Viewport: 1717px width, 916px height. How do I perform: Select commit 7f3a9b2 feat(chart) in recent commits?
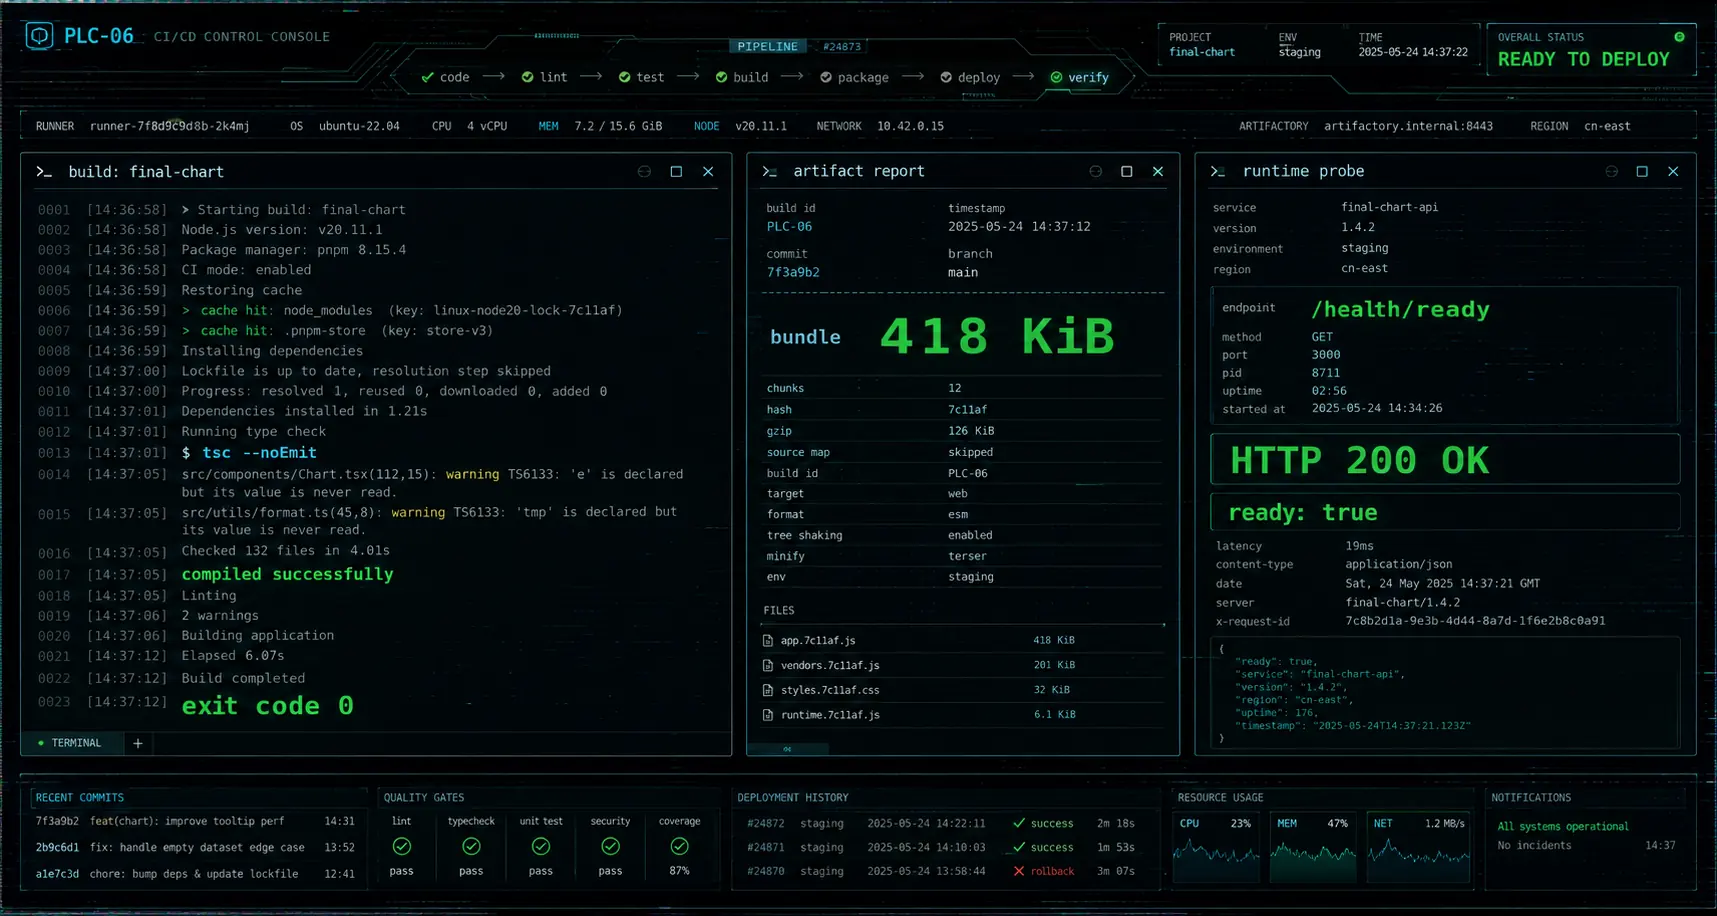coord(195,821)
